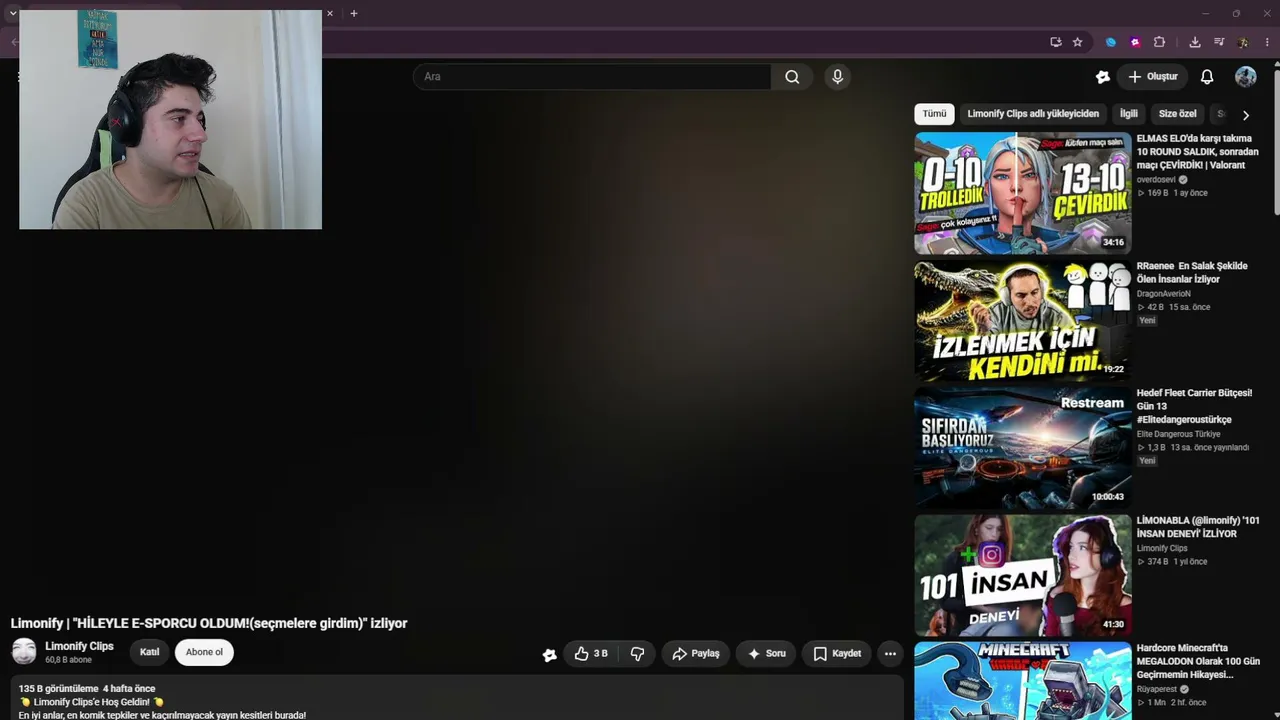The width and height of the screenshot is (1280, 720).
Task: Select the Tümü filter chip
Action: pos(934,114)
